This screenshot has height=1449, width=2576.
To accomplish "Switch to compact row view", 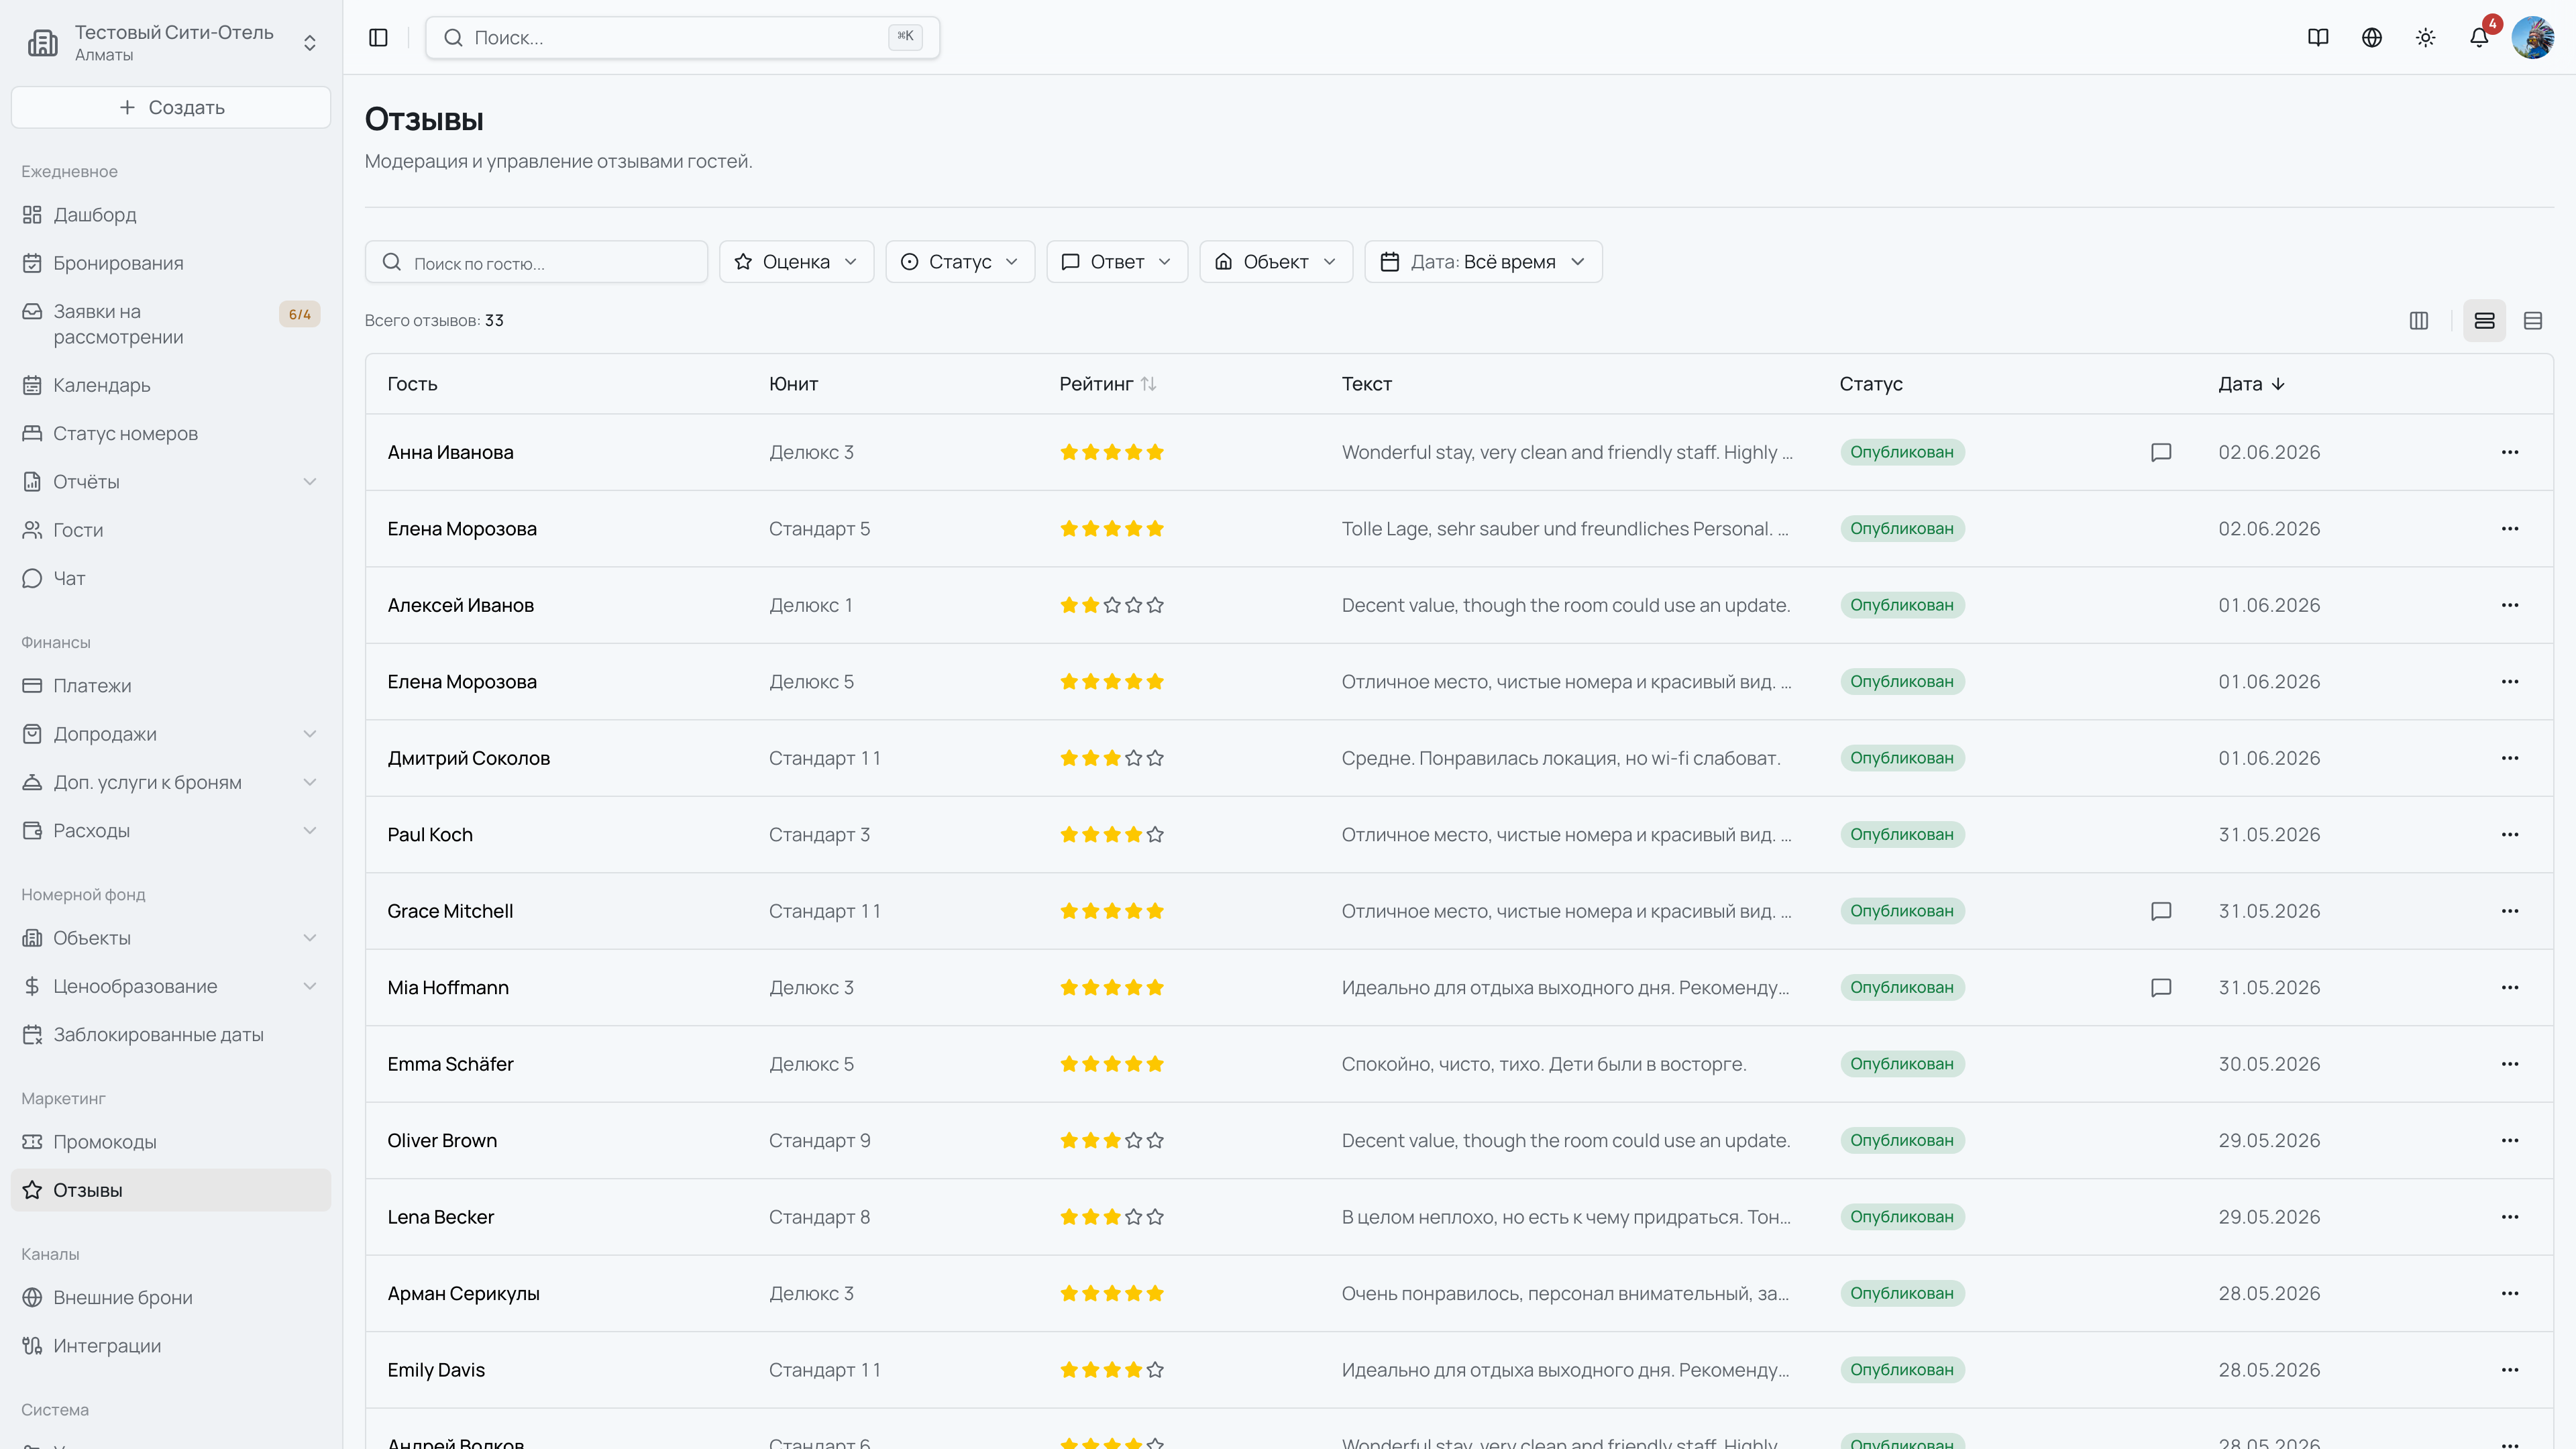I will pos(2533,320).
